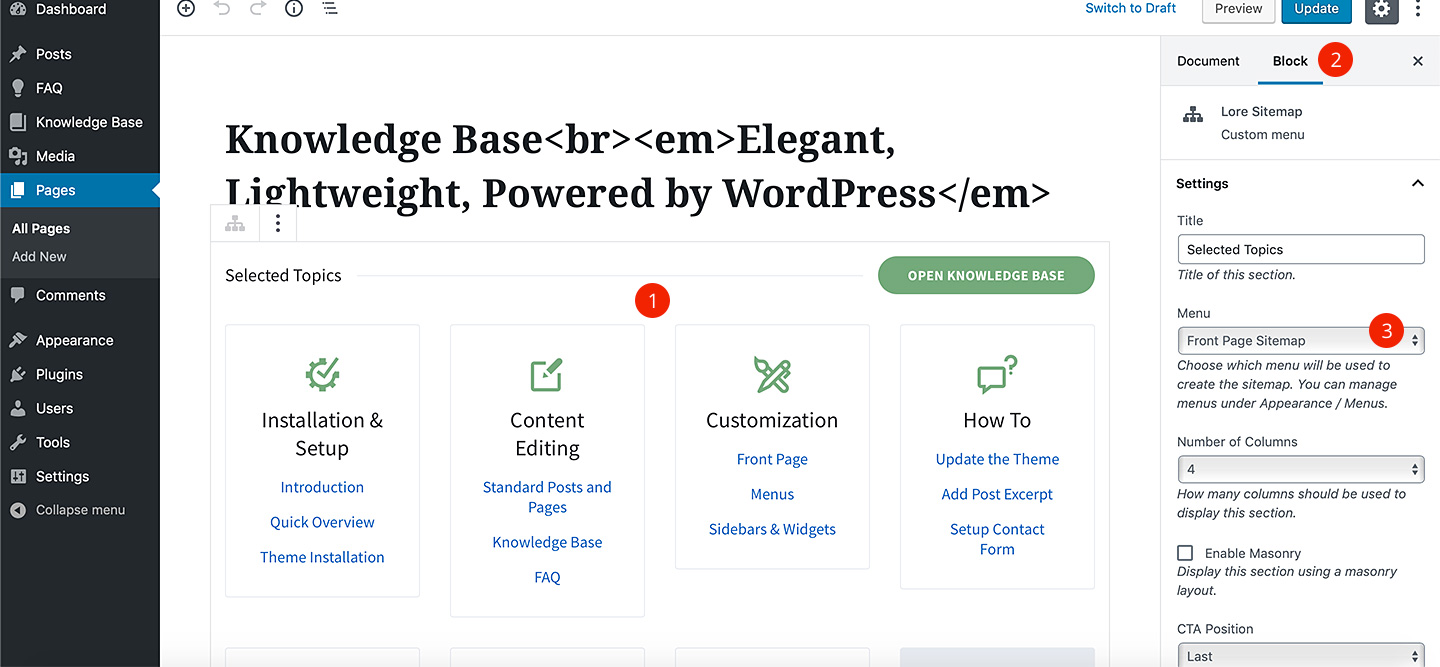
Task: Click Add Post Excerpt link
Action: [x=997, y=494]
